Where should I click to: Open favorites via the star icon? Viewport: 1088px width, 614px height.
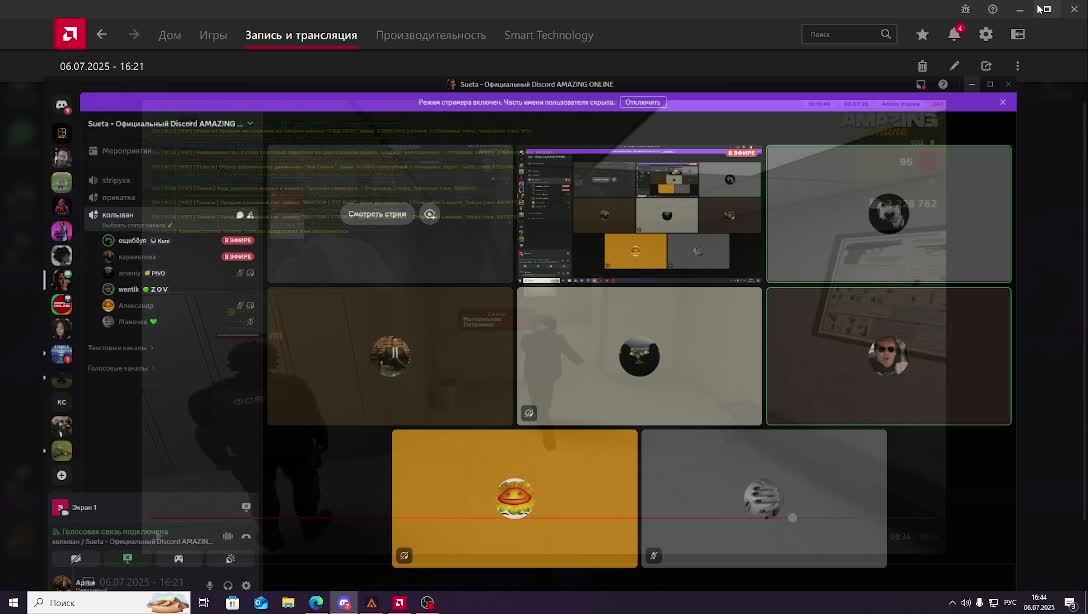click(x=922, y=34)
